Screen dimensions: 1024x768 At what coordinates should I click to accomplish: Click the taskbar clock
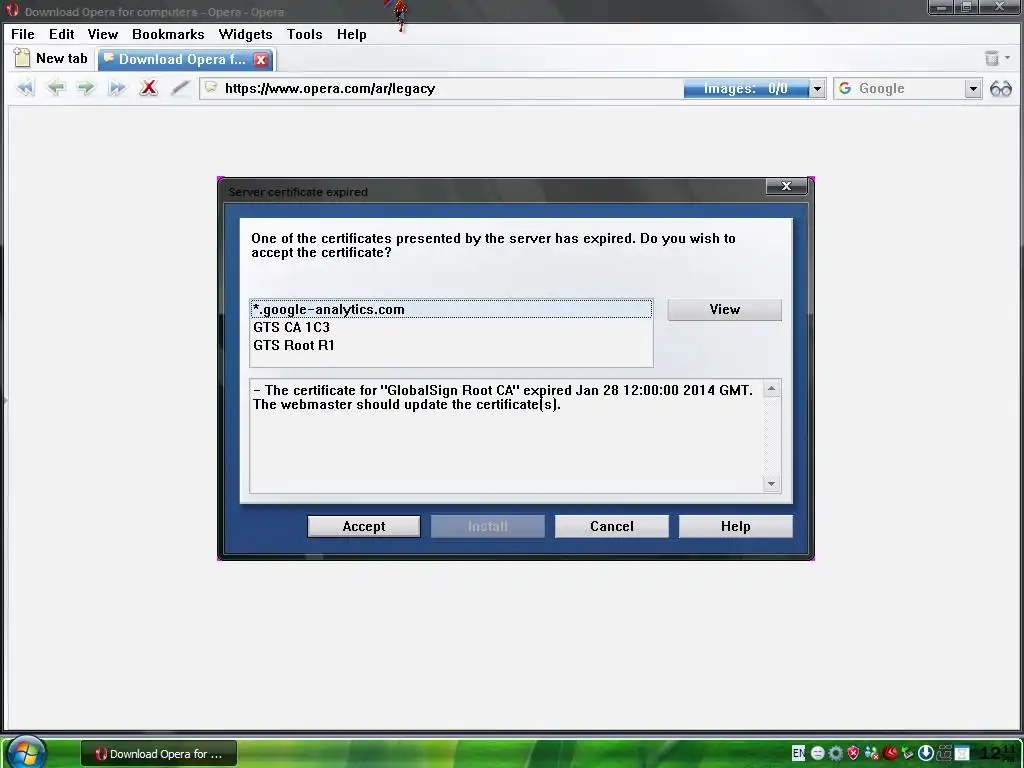[x=999, y=753]
